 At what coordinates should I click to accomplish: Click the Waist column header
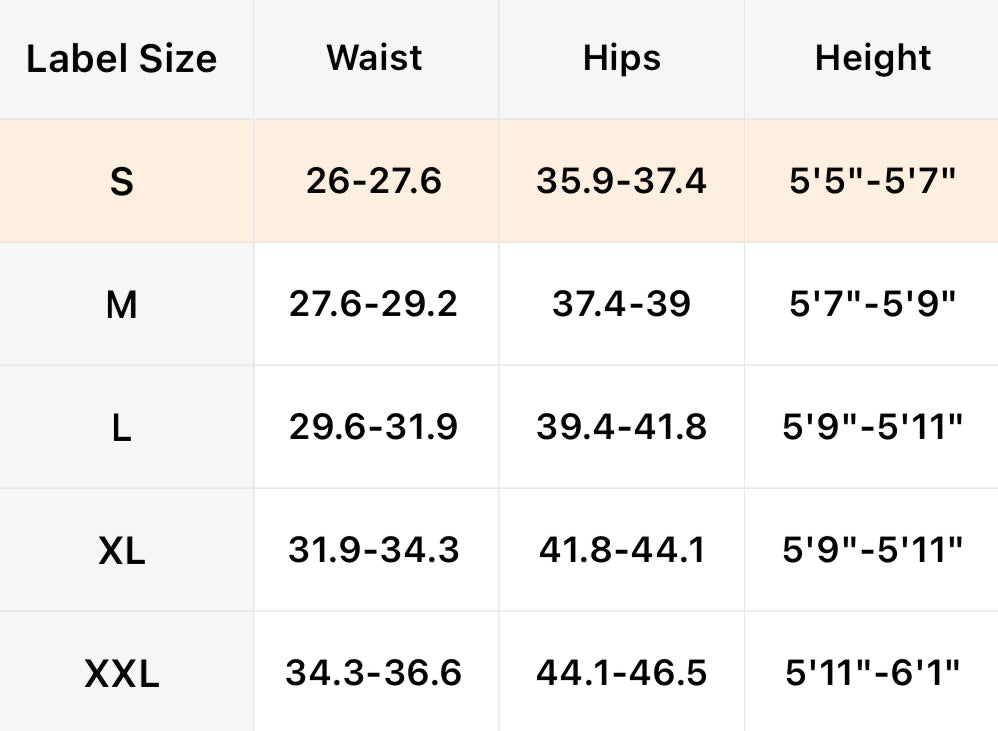point(375,58)
